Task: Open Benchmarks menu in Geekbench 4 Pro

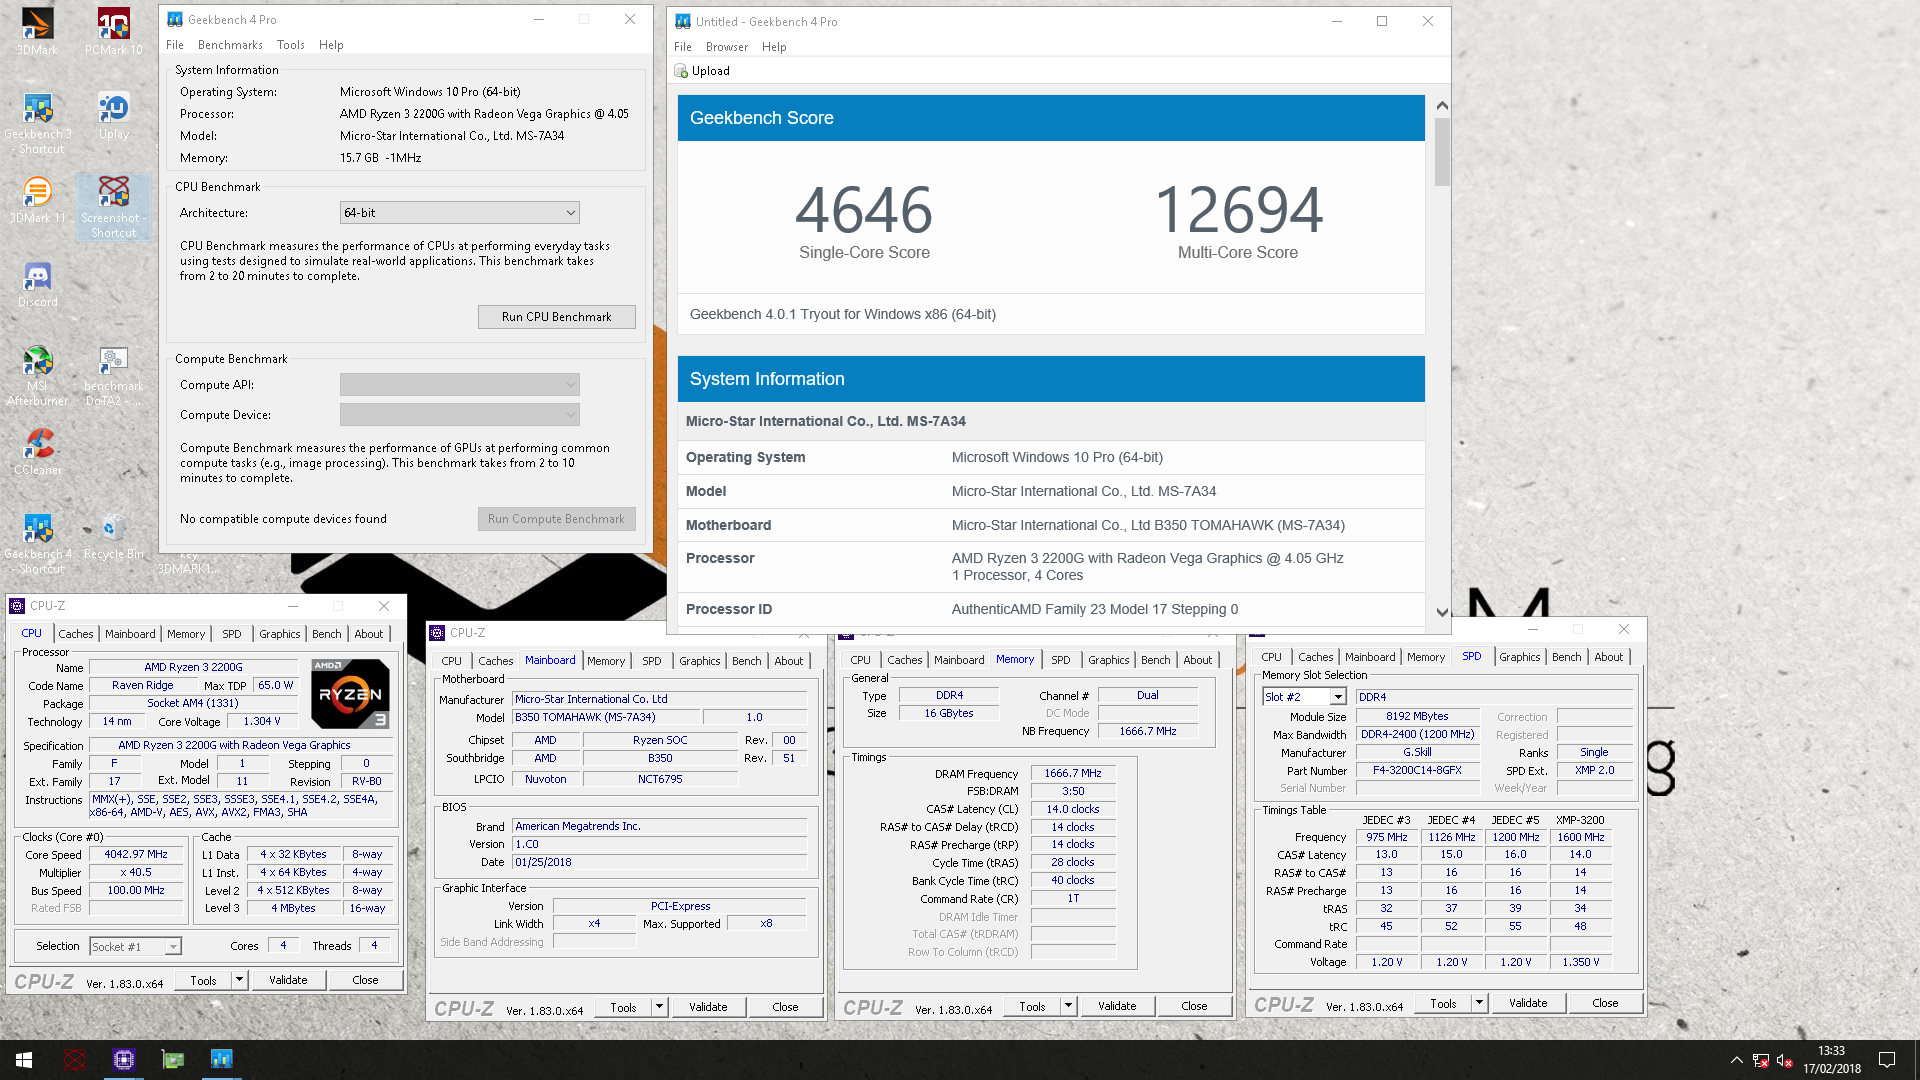Action: pyautogui.click(x=230, y=45)
